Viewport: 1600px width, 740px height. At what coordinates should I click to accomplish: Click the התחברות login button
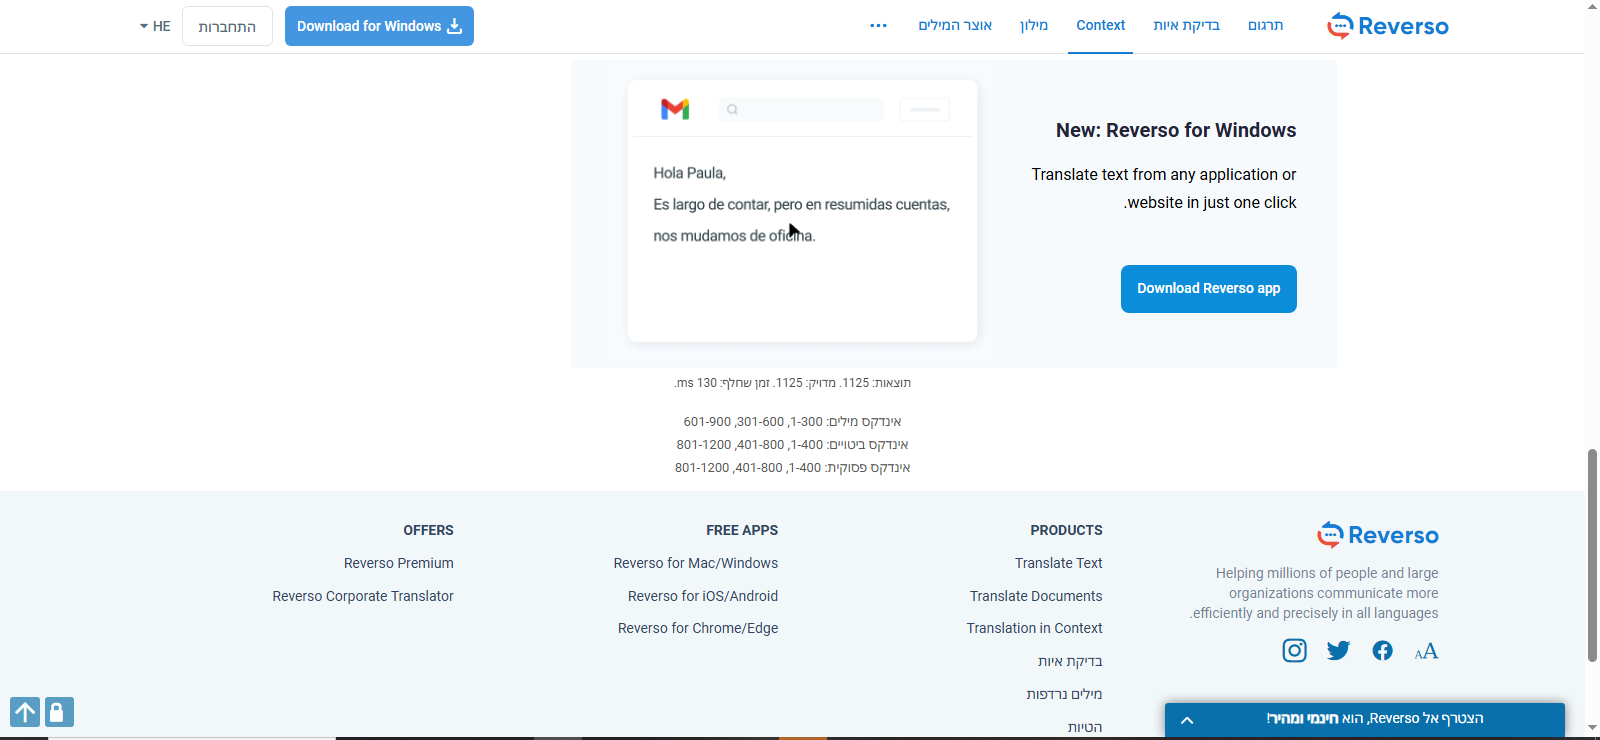pyautogui.click(x=227, y=26)
